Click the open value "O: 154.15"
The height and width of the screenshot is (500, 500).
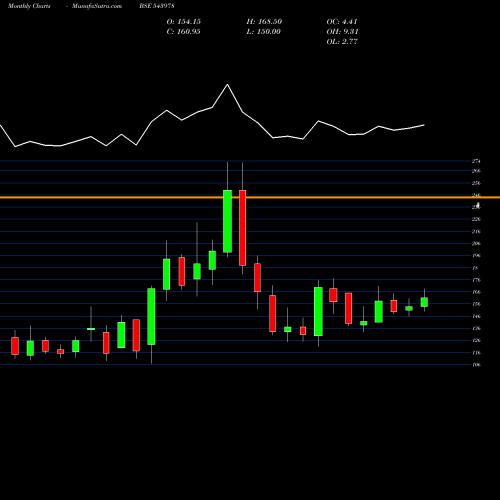point(184,22)
